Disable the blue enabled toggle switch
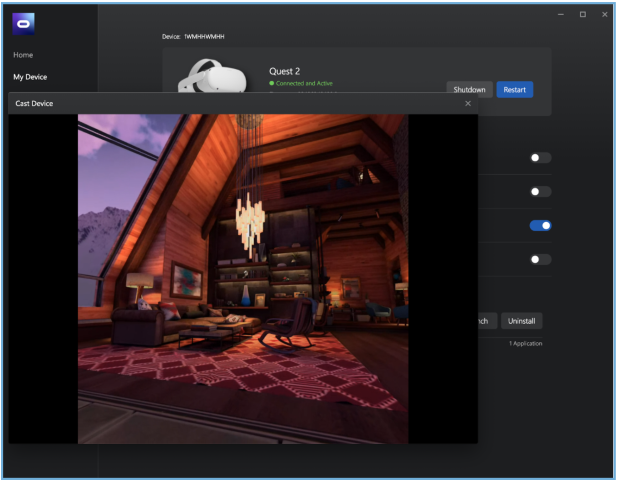Viewport: 618px width, 480px height. click(540, 226)
